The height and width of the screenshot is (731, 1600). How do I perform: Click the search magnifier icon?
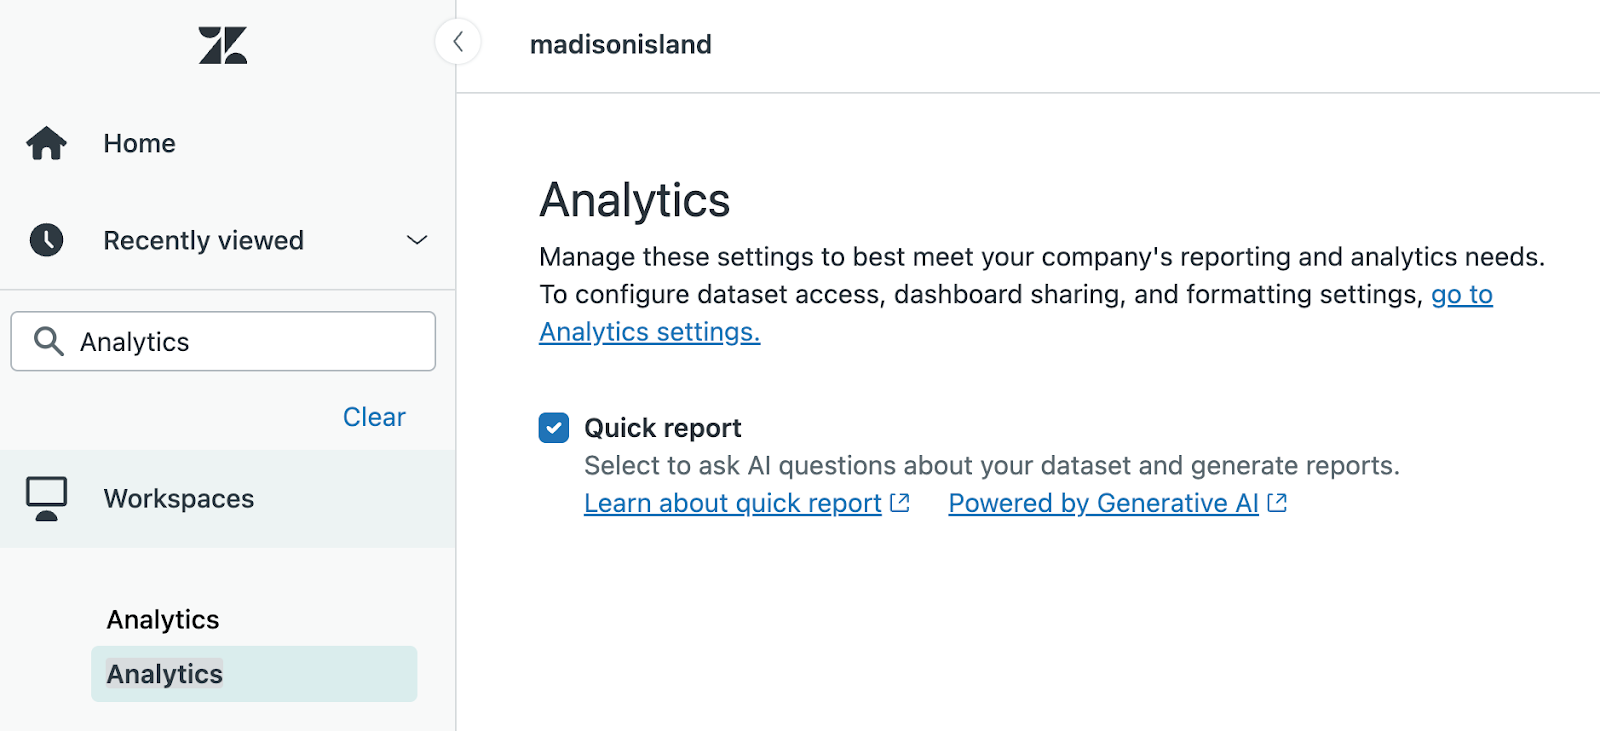click(x=48, y=341)
